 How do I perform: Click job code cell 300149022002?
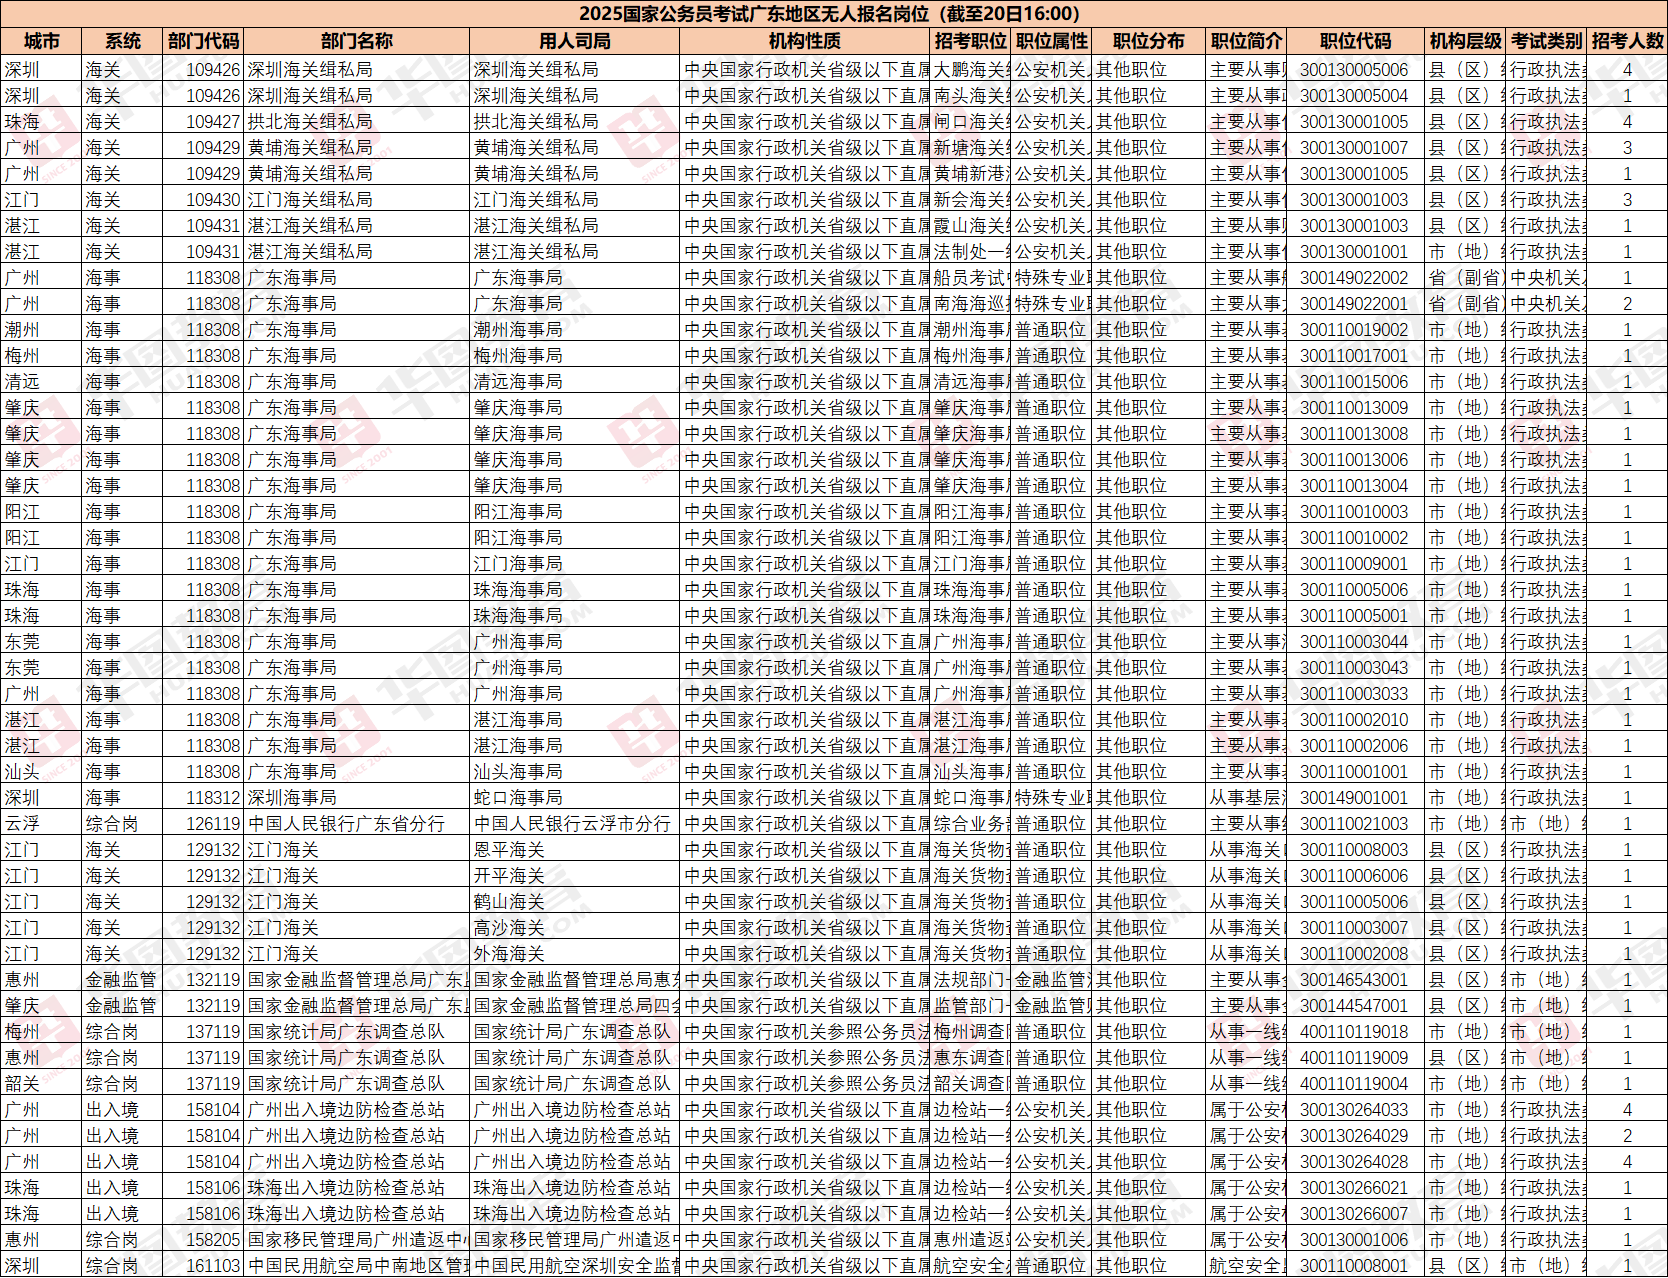tap(1355, 278)
